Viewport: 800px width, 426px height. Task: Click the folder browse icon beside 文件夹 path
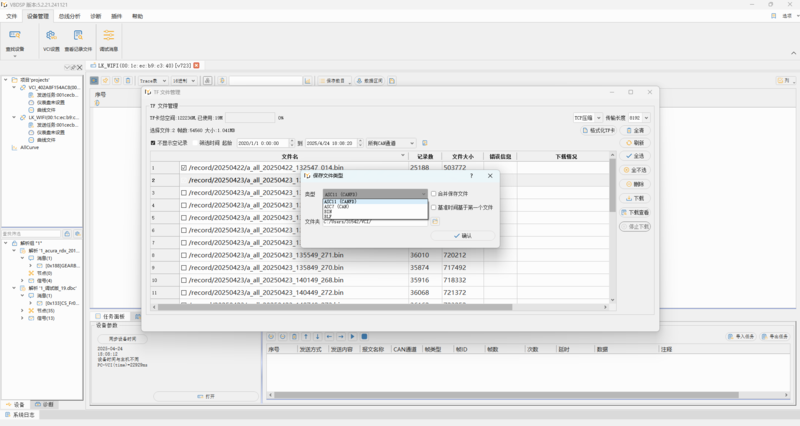click(435, 221)
